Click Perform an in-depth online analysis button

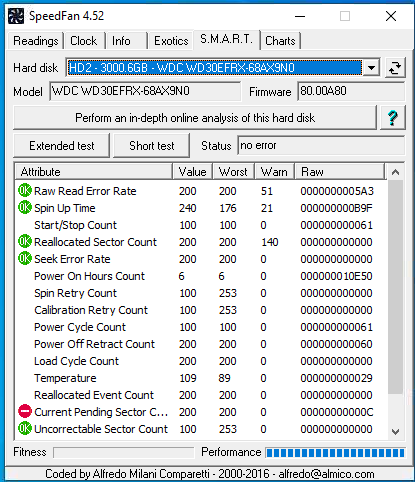(x=195, y=118)
